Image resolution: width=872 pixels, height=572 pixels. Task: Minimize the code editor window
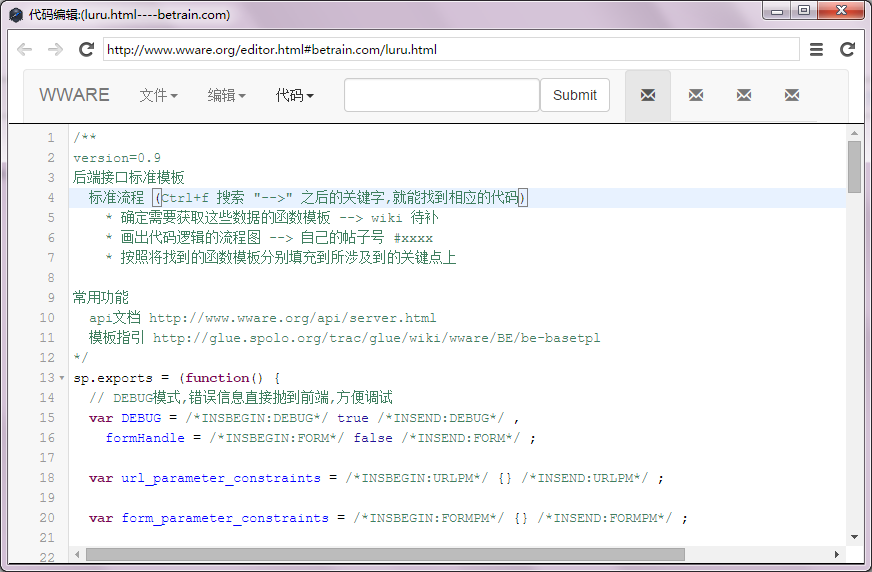pos(777,11)
